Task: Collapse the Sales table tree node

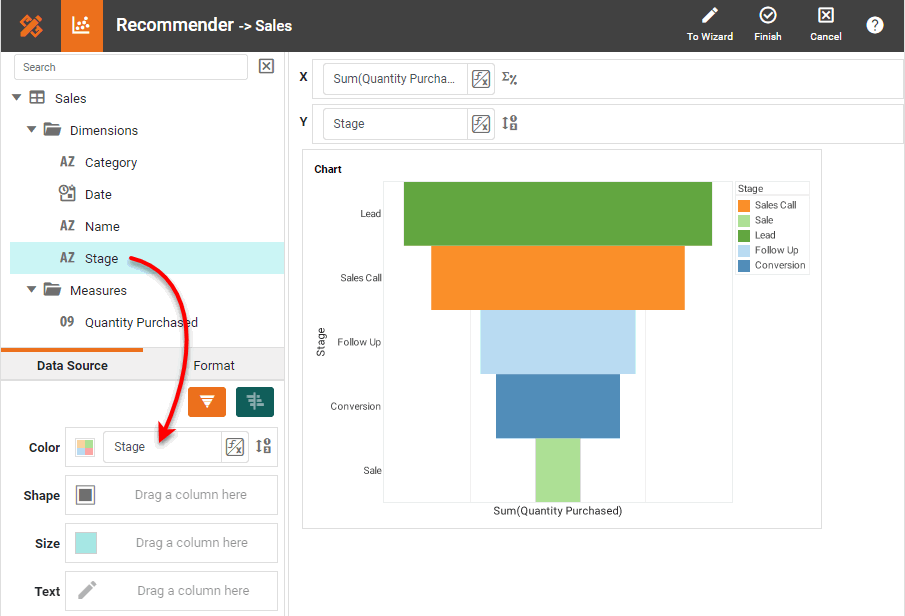Action: pyautogui.click(x=16, y=98)
